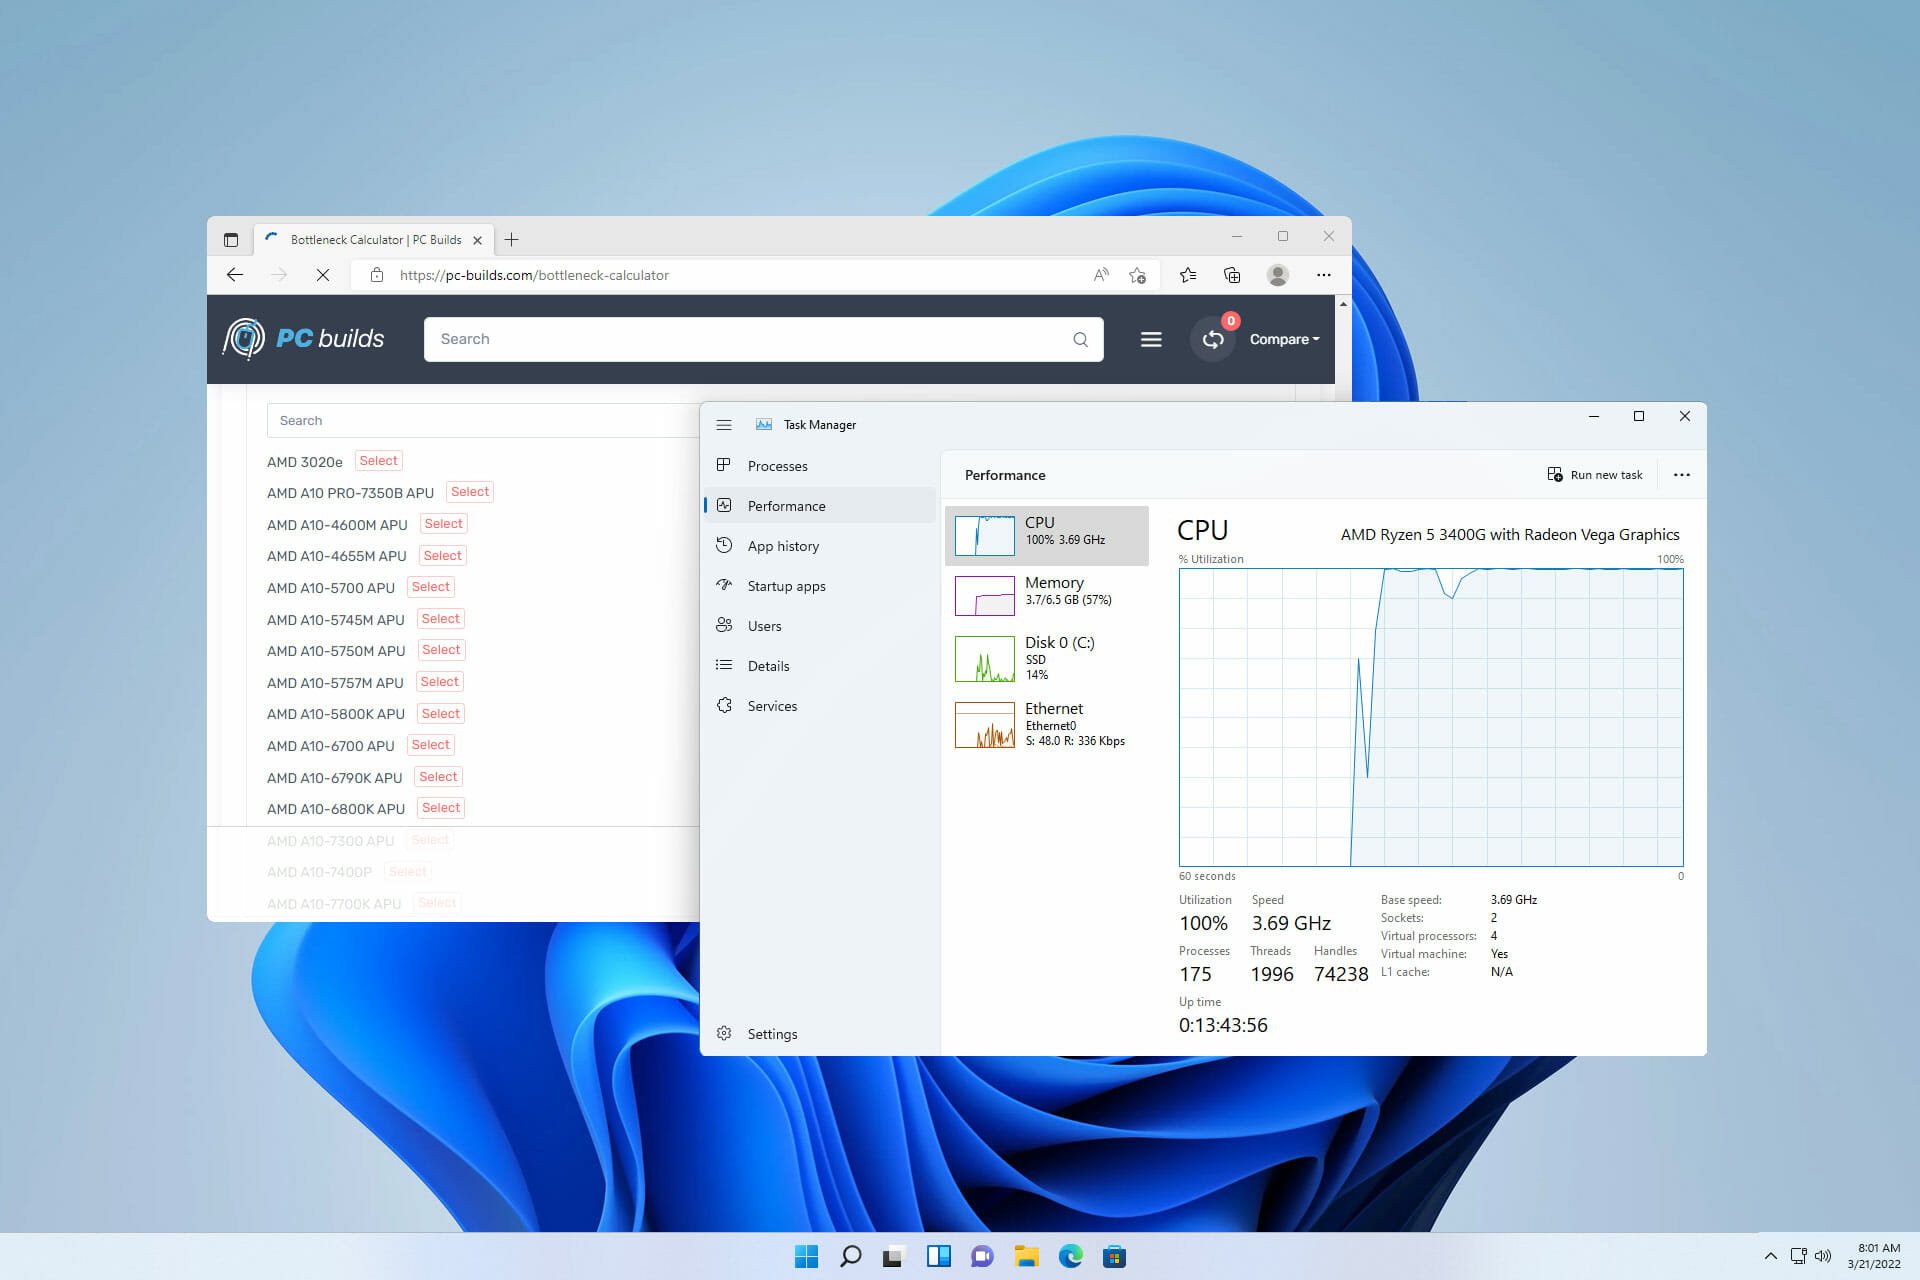
Task: Switch to the Processes tab in Task Manager
Action: click(777, 464)
